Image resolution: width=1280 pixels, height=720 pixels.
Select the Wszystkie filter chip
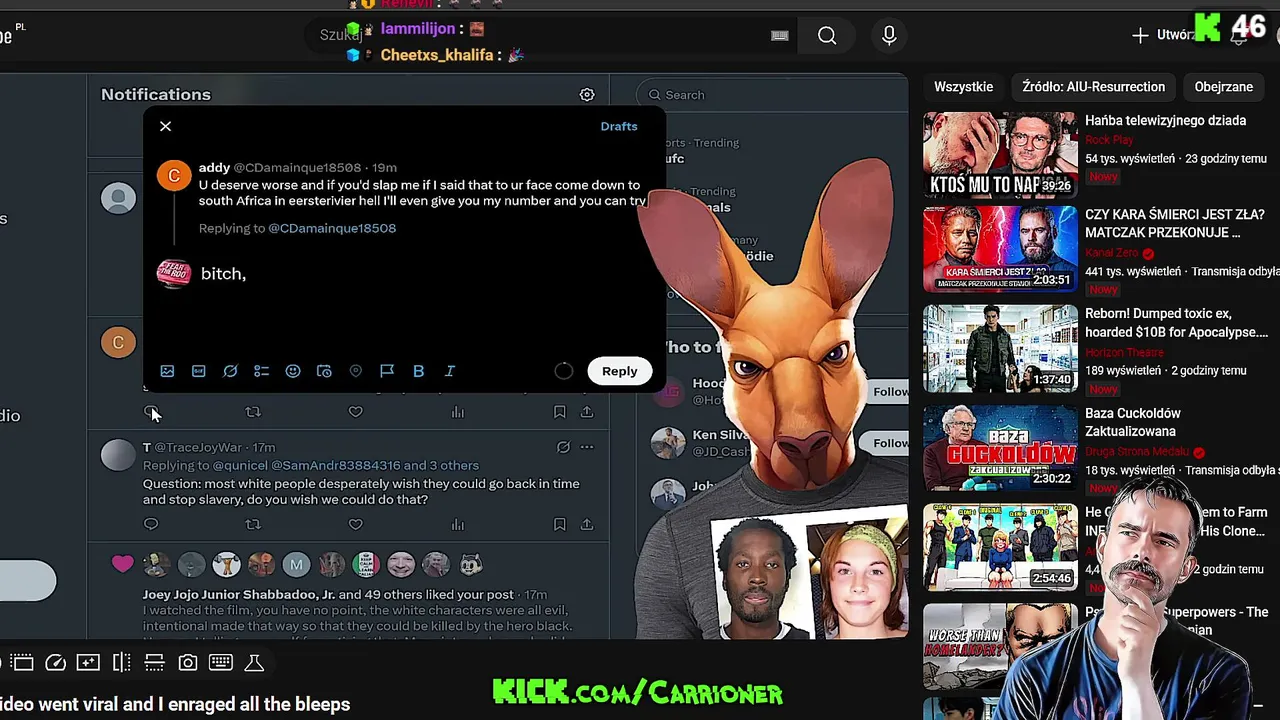(x=964, y=87)
